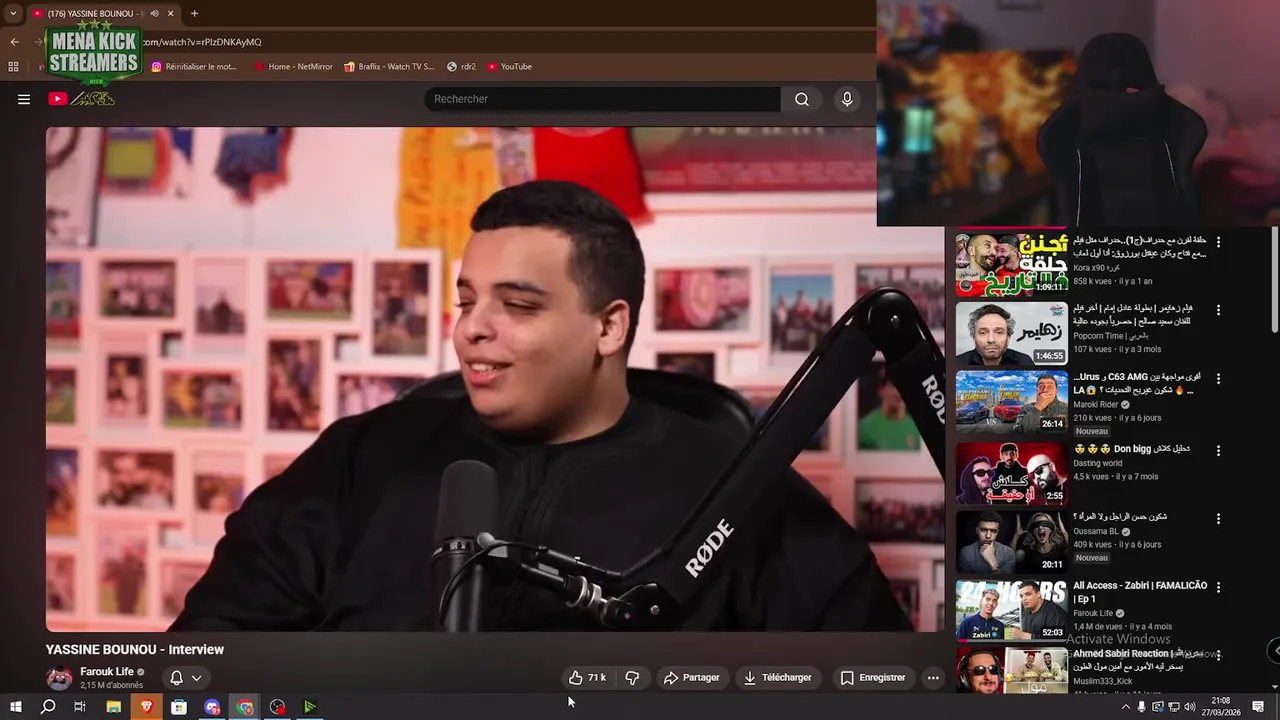Play the Popcorn Time 1:46:55 movie thumbnail
Viewport: 1280px width, 720px height.
coord(1011,334)
